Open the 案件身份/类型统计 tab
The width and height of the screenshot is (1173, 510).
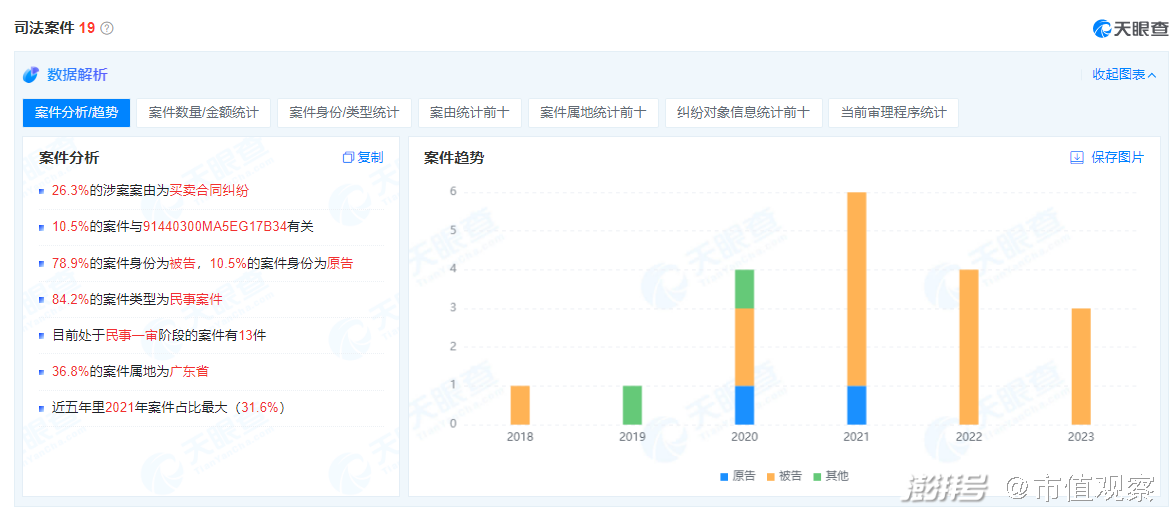(x=344, y=113)
